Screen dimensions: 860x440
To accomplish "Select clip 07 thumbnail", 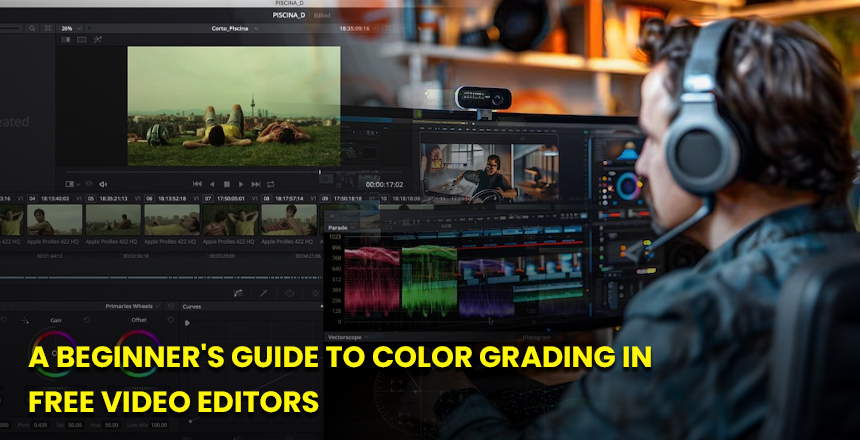I will [x=230, y=220].
